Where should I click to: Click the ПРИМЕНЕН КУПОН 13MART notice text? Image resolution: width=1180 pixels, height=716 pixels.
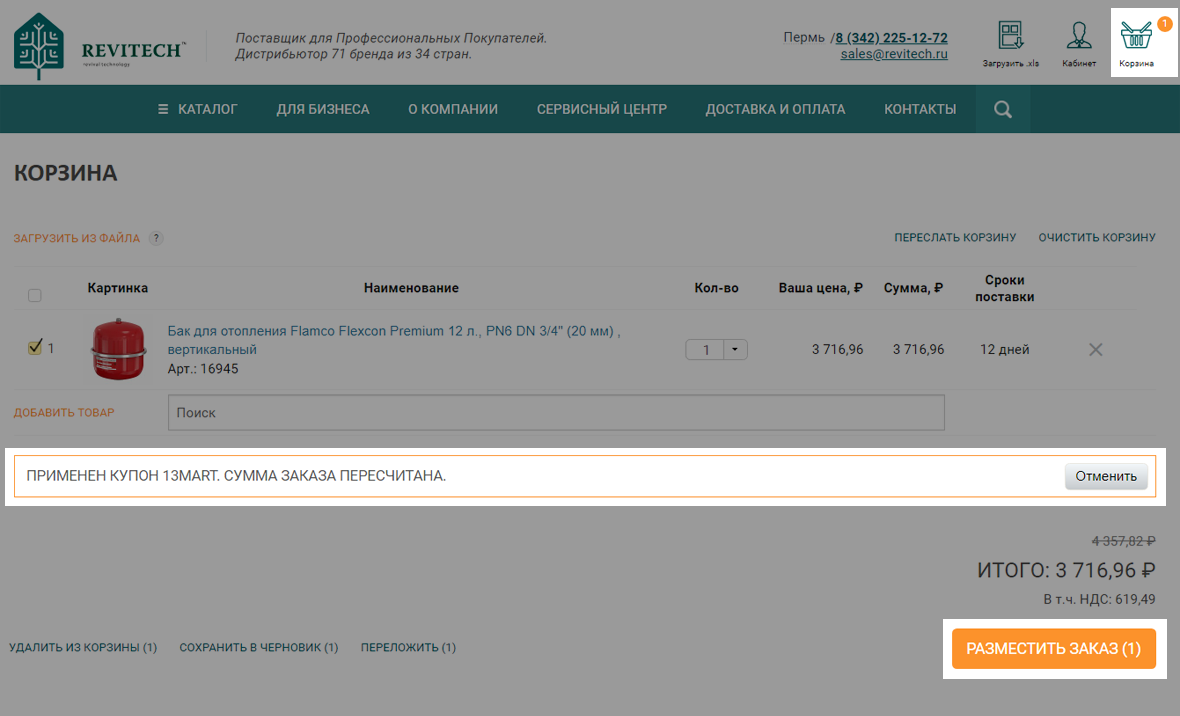tap(236, 476)
